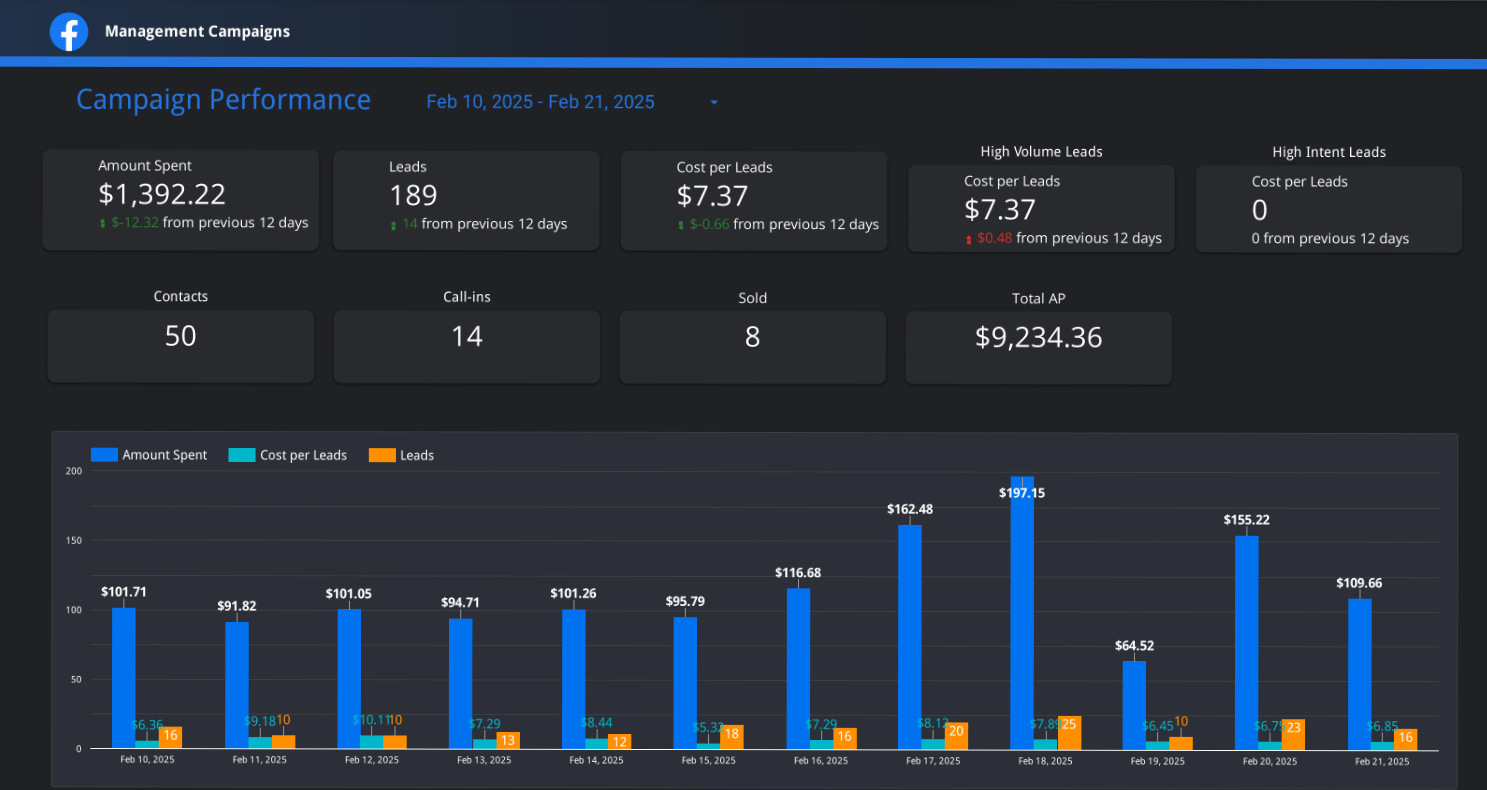
Task: Click the $162.48 bar for Feb 17
Action: tap(910, 637)
